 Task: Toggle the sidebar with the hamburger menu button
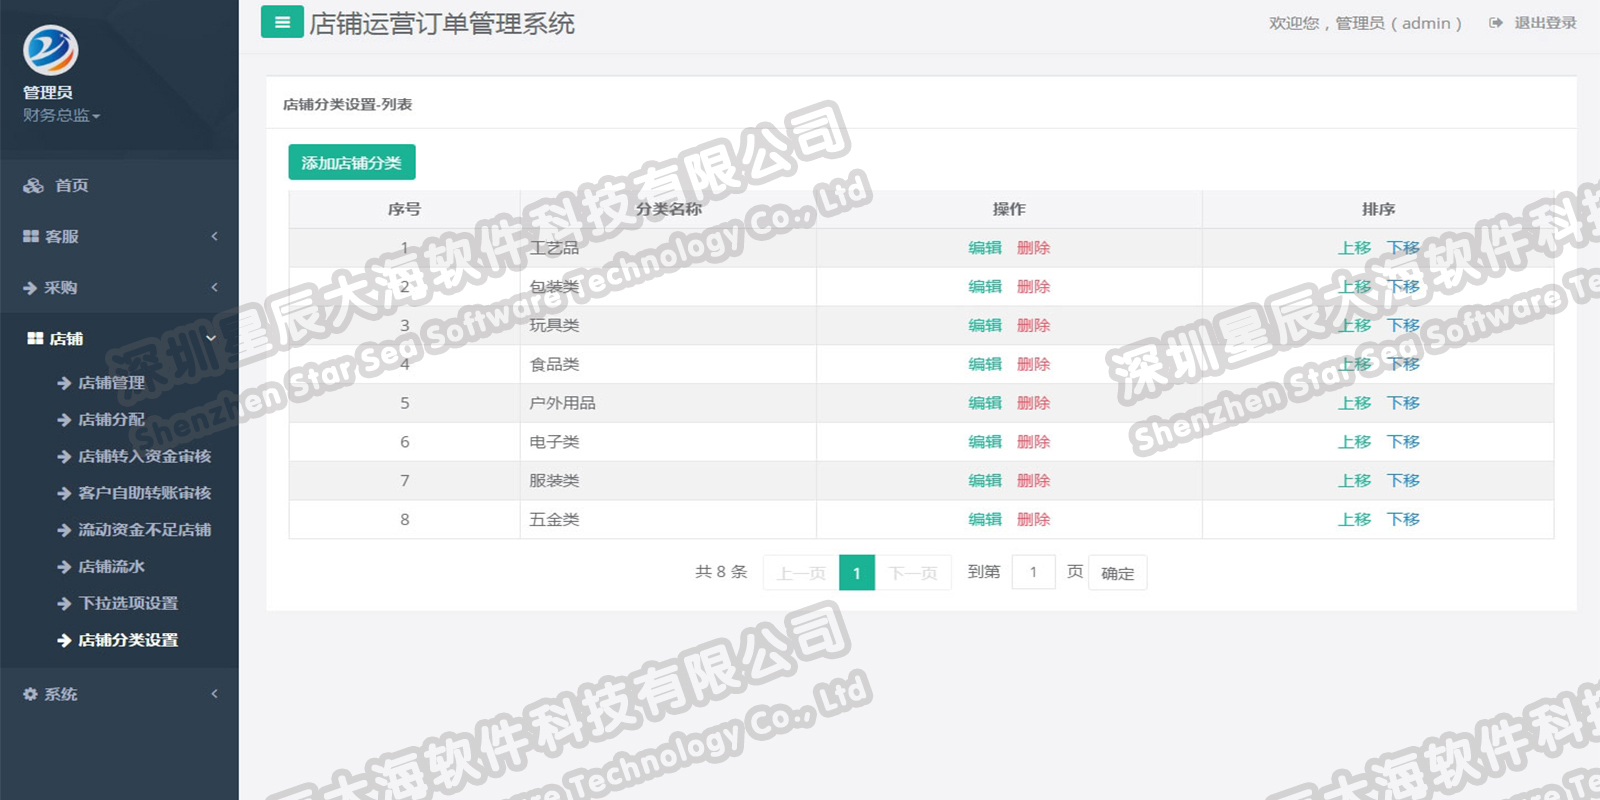(x=282, y=21)
